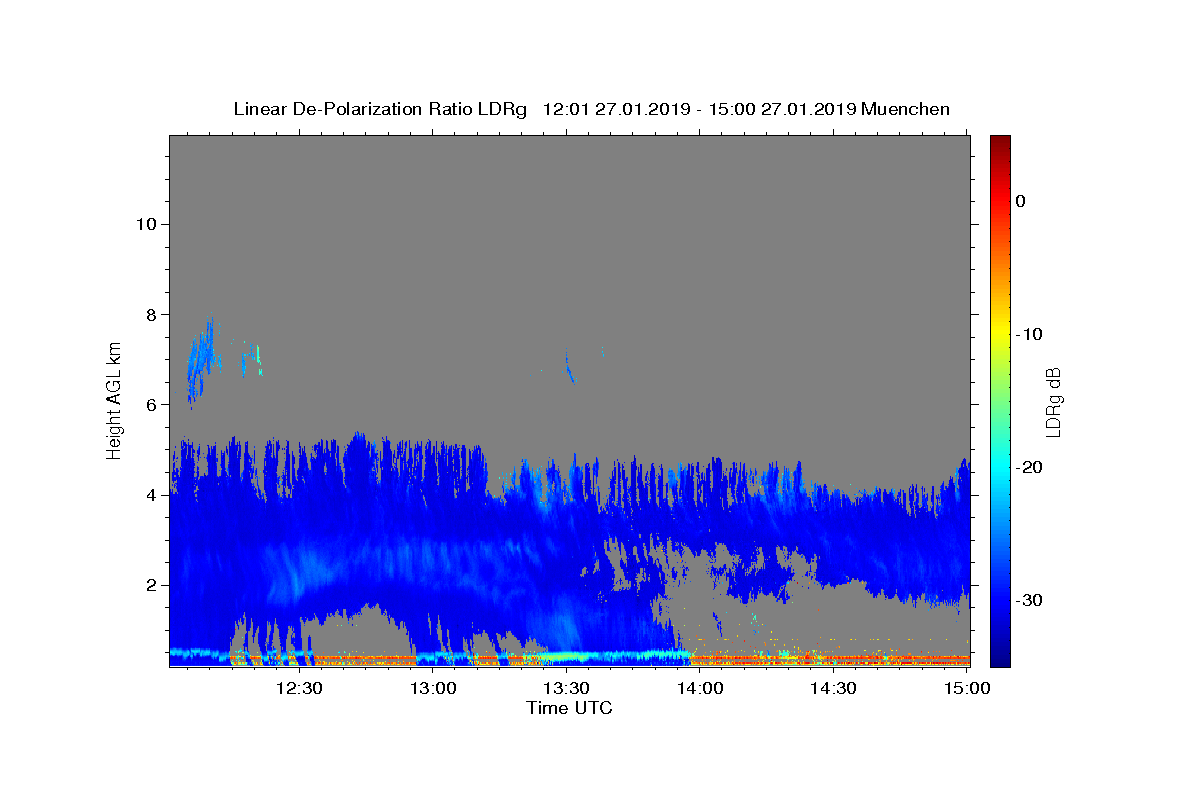The width and height of the screenshot is (1200, 800).
Task: Click the 12:30 time tick label
Action: tap(298, 688)
